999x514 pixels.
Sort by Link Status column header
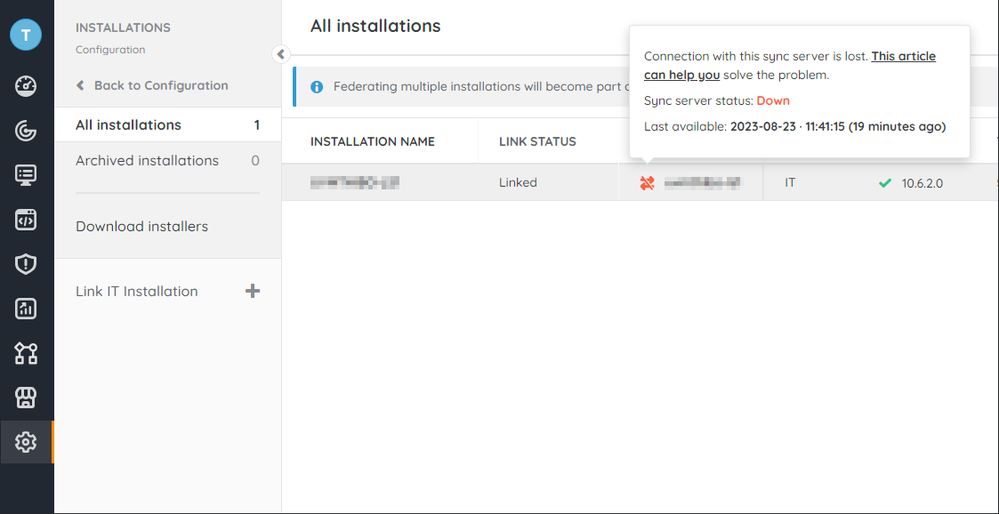tap(537, 142)
